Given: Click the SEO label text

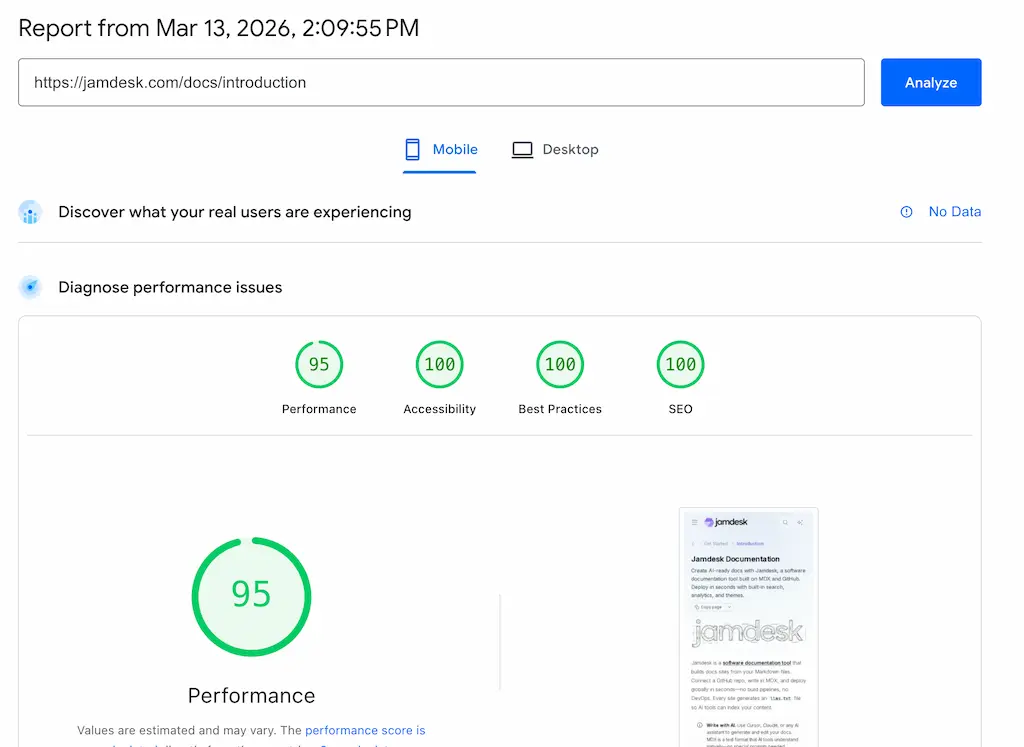Looking at the screenshot, I should [680, 408].
